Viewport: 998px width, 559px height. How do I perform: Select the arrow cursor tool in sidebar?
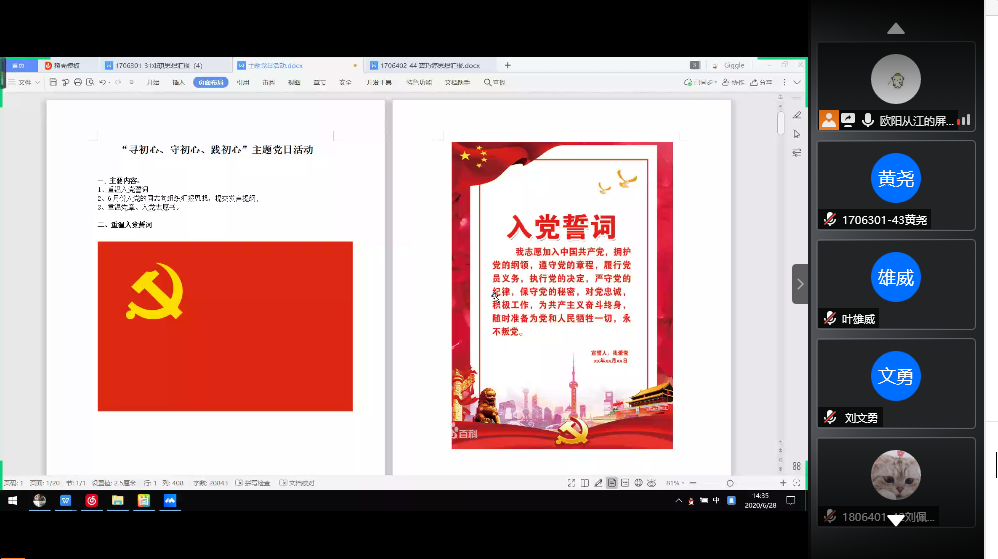[x=797, y=133]
